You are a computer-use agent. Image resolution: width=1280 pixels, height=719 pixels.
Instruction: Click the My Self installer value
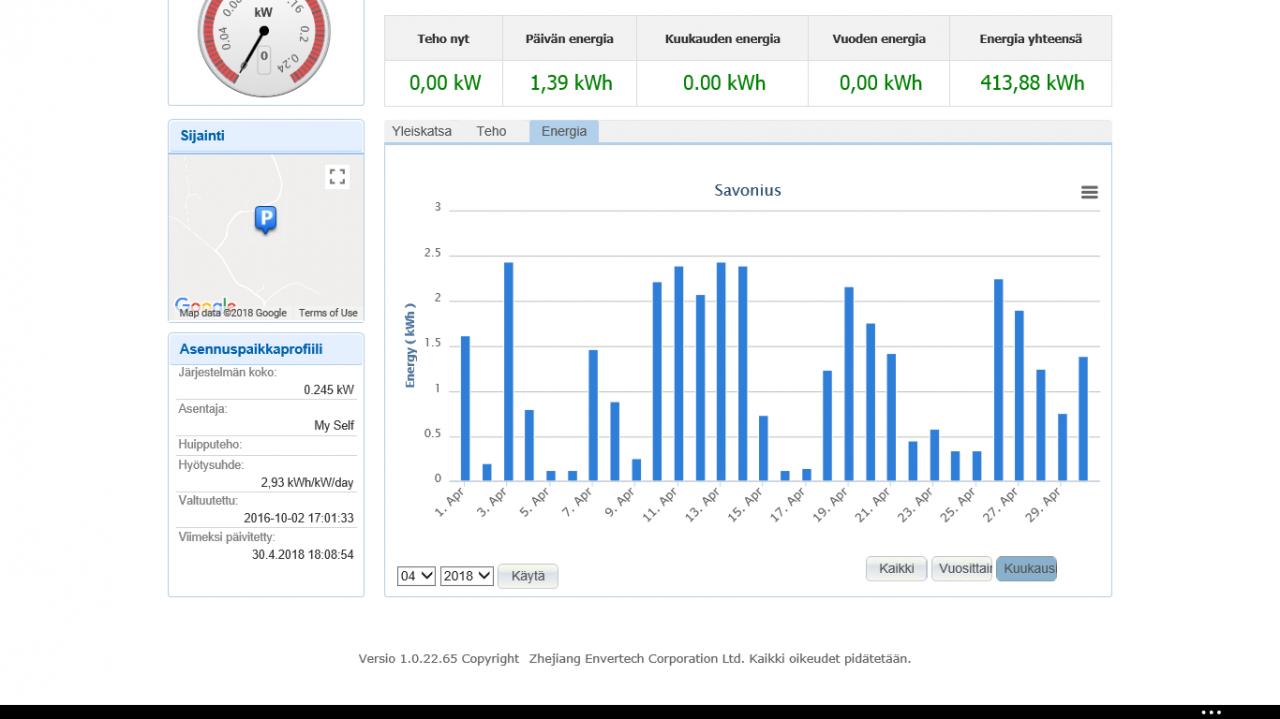coord(334,425)
